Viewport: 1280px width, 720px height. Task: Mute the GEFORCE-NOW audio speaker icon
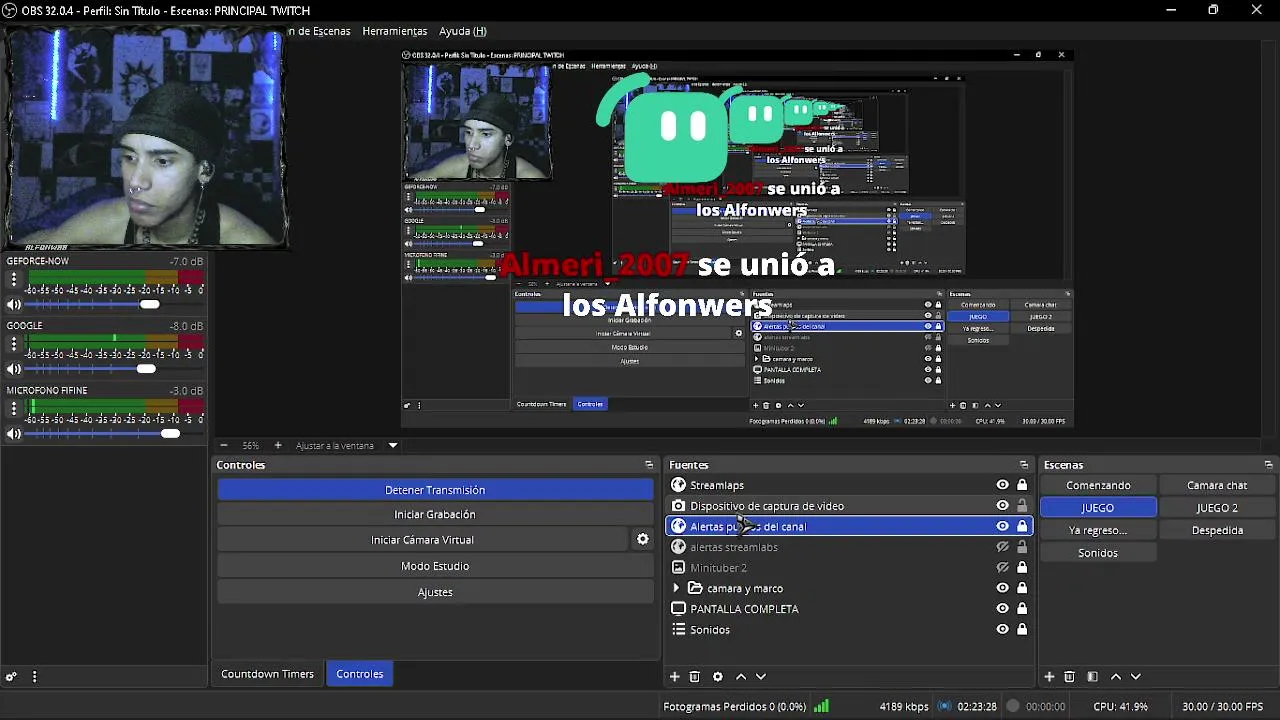coord(14,304)
